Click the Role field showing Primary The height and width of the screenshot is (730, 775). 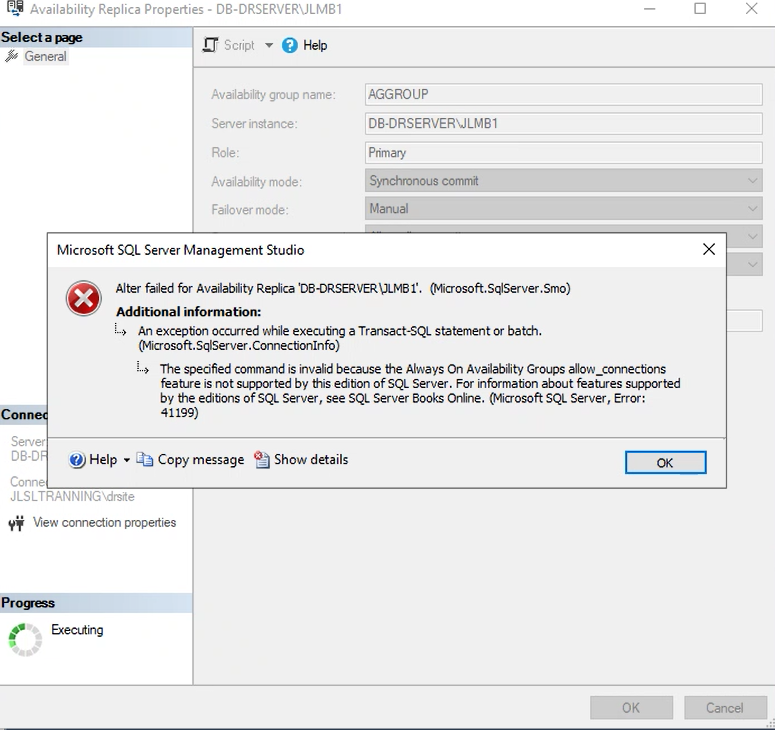coord(563,153)
